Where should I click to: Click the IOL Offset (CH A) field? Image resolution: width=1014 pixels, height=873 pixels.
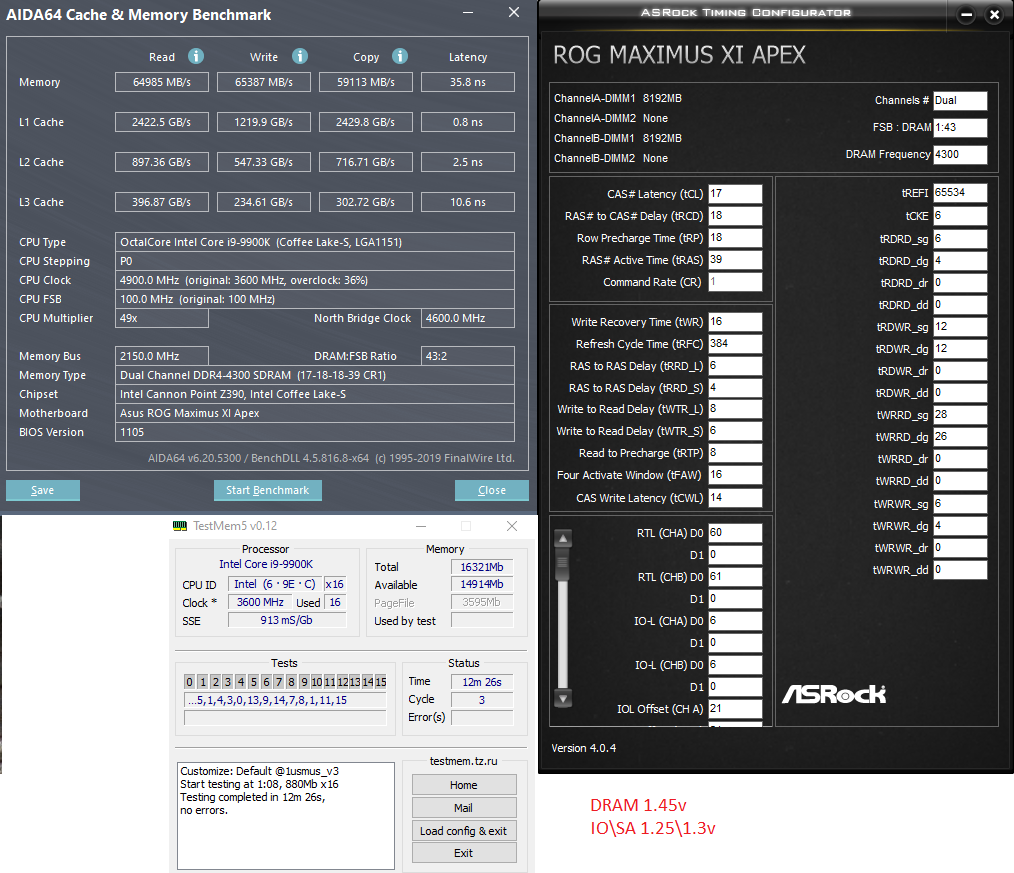pos(735,709)
